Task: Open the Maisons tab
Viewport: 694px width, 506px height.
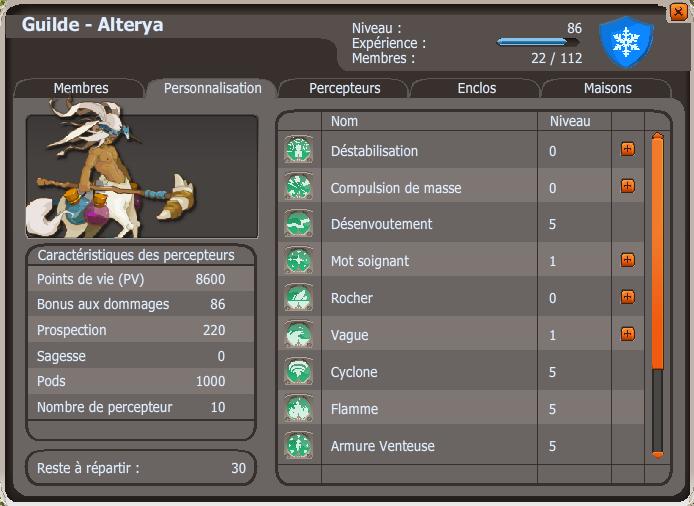Action: [607, 88]
